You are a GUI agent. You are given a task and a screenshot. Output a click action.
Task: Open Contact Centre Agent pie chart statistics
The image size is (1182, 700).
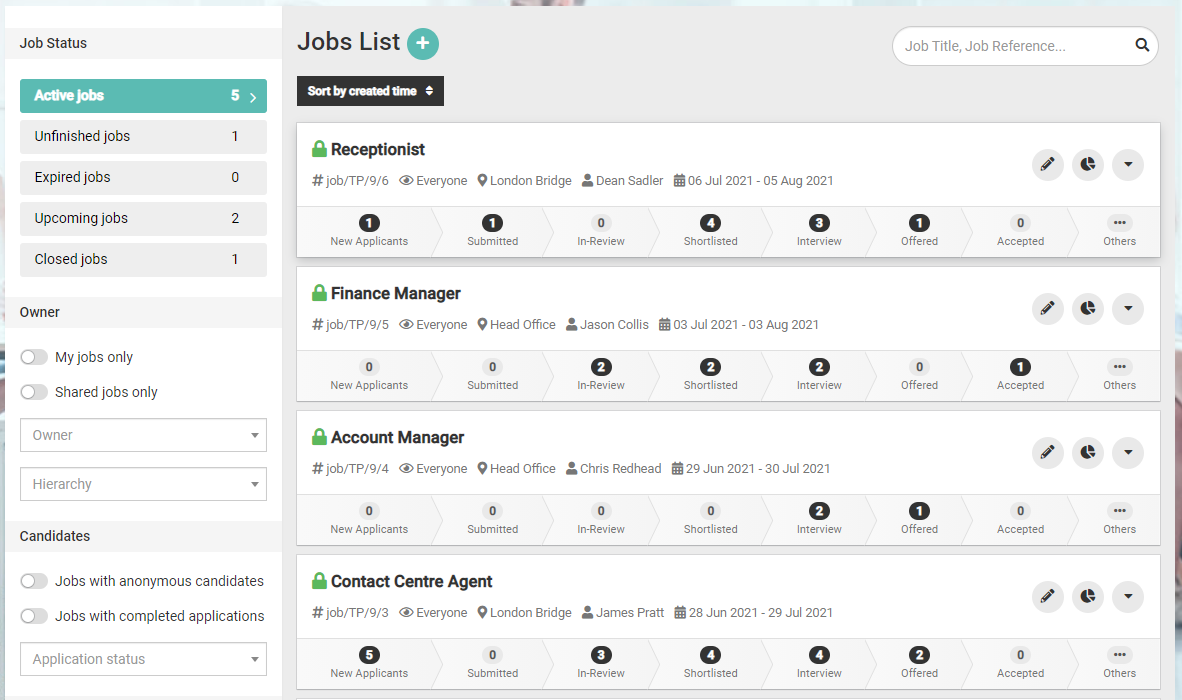tap(1087, 597)
